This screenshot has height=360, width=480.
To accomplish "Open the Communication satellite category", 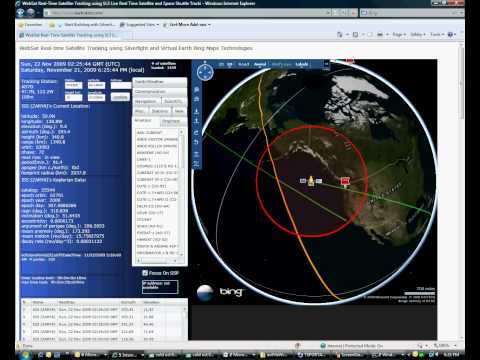I will pos(159,92).
